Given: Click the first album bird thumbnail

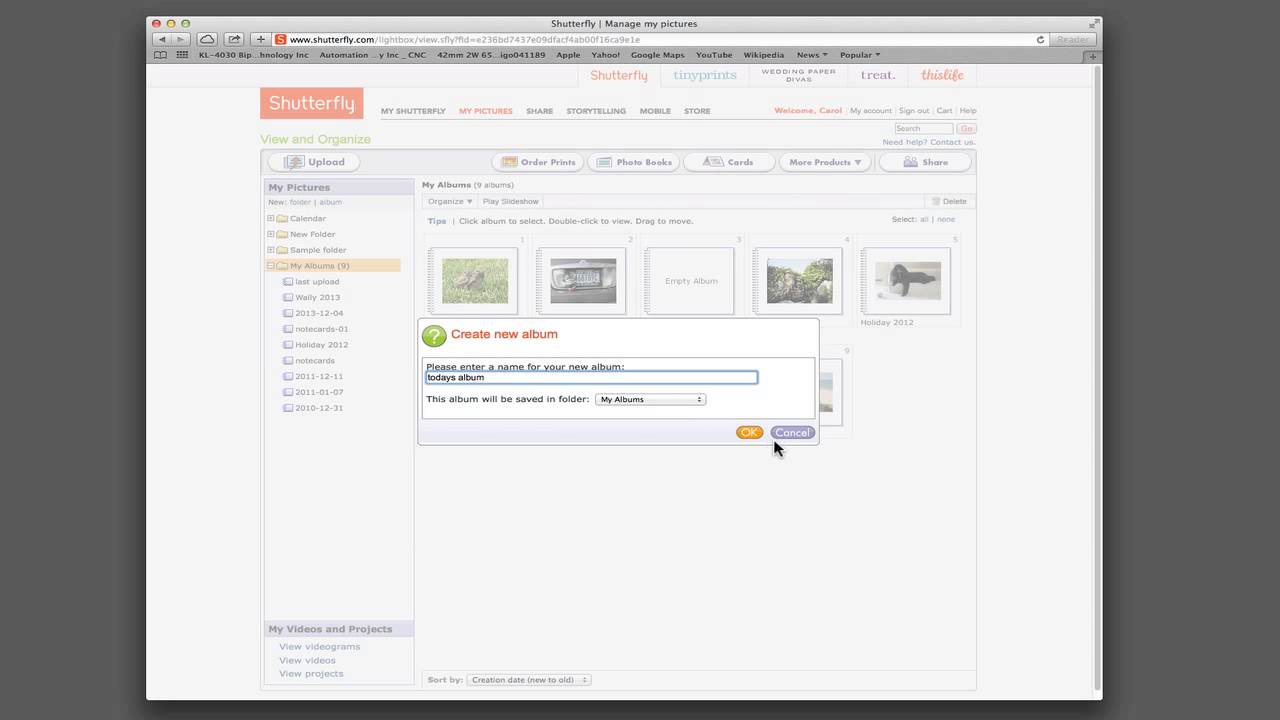Looking at the screenshot, I should click(474, 281).
